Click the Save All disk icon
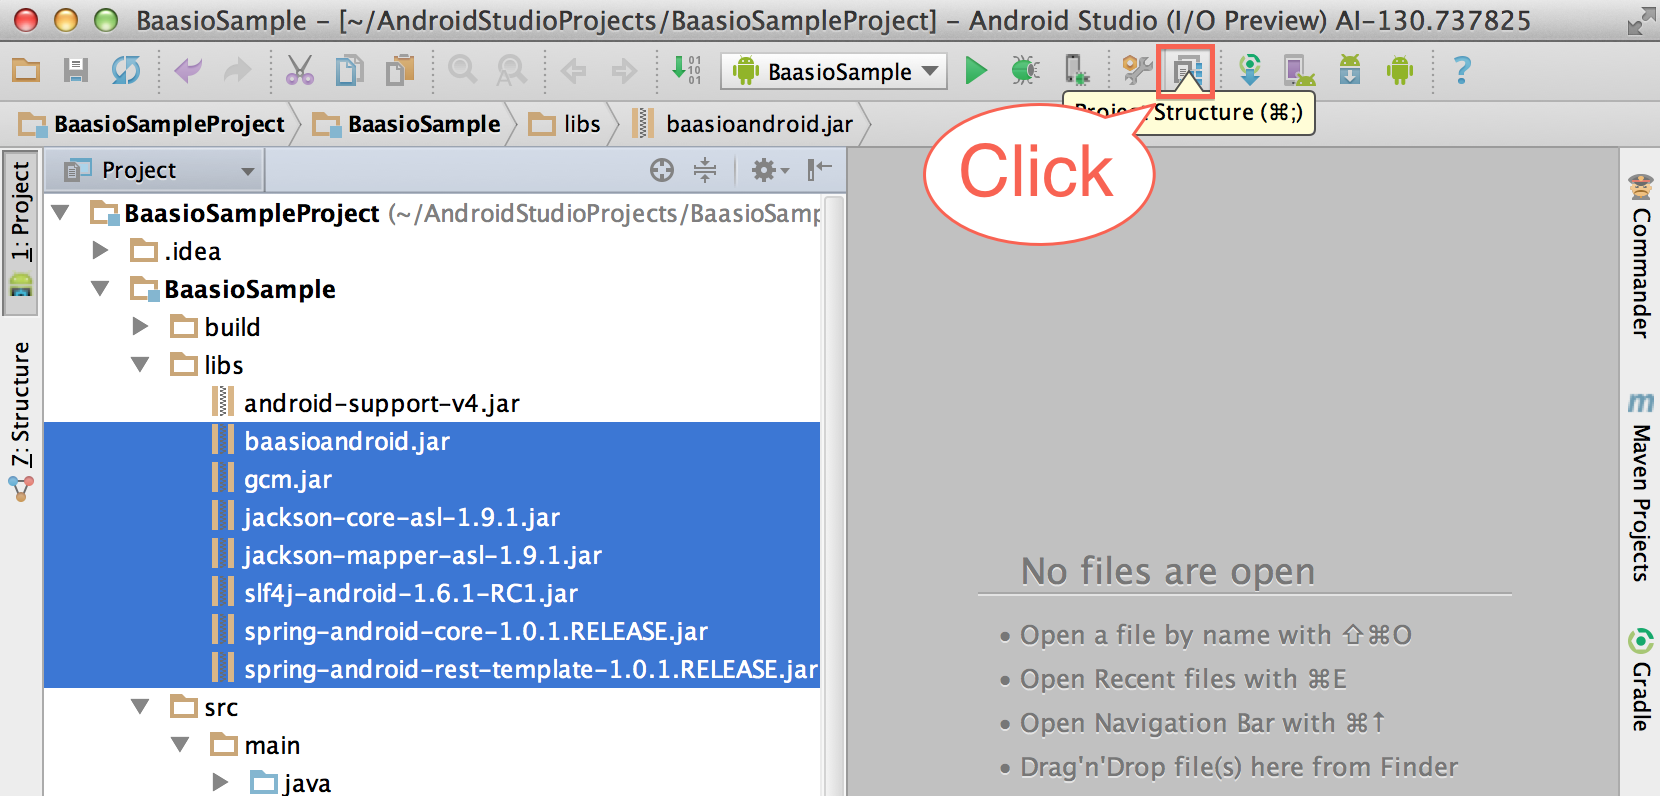The height and width of the screenshot is (796, 1660). pos(76,71)
